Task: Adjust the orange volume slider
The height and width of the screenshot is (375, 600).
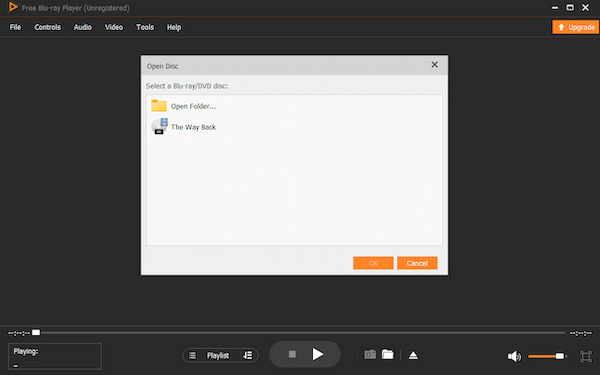Action: (x=546, y=356)
